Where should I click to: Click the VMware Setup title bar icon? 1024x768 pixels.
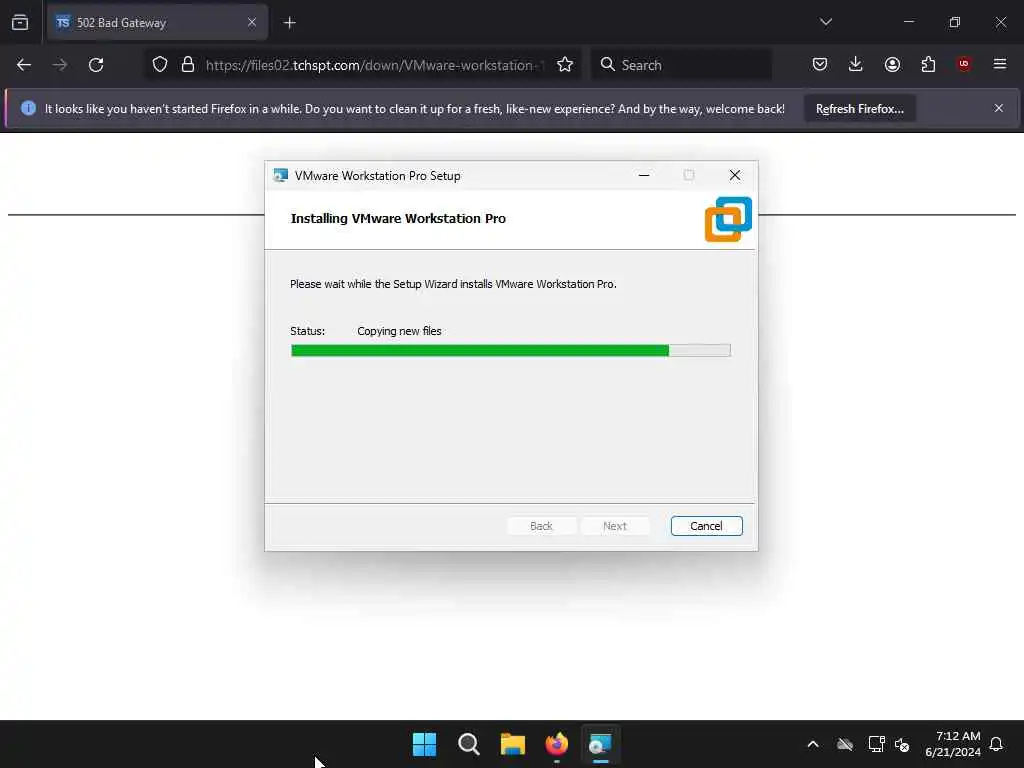(281, 175)
